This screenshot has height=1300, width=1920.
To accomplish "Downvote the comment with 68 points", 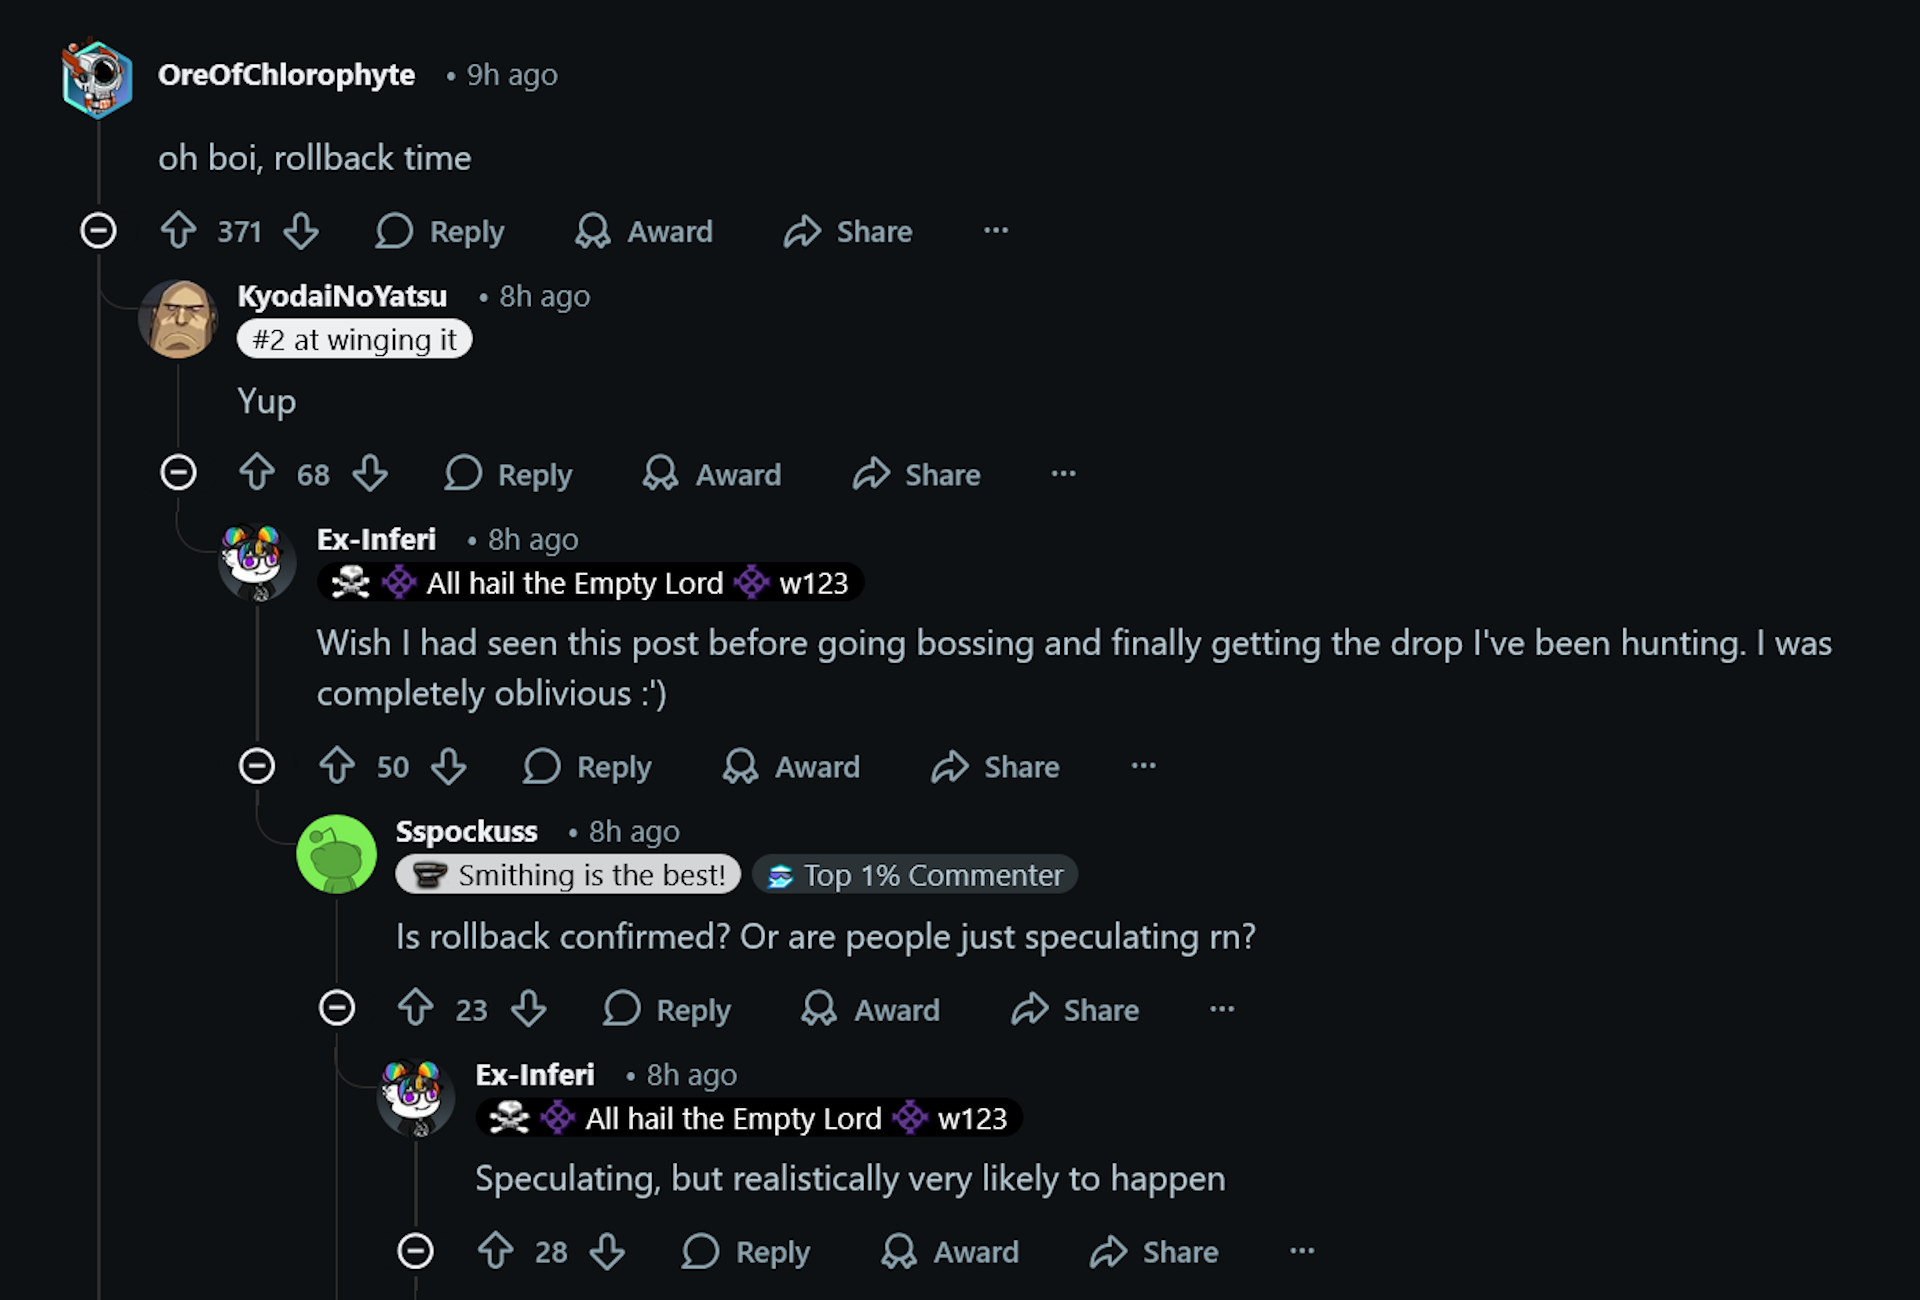I will (x=370, y=473).
